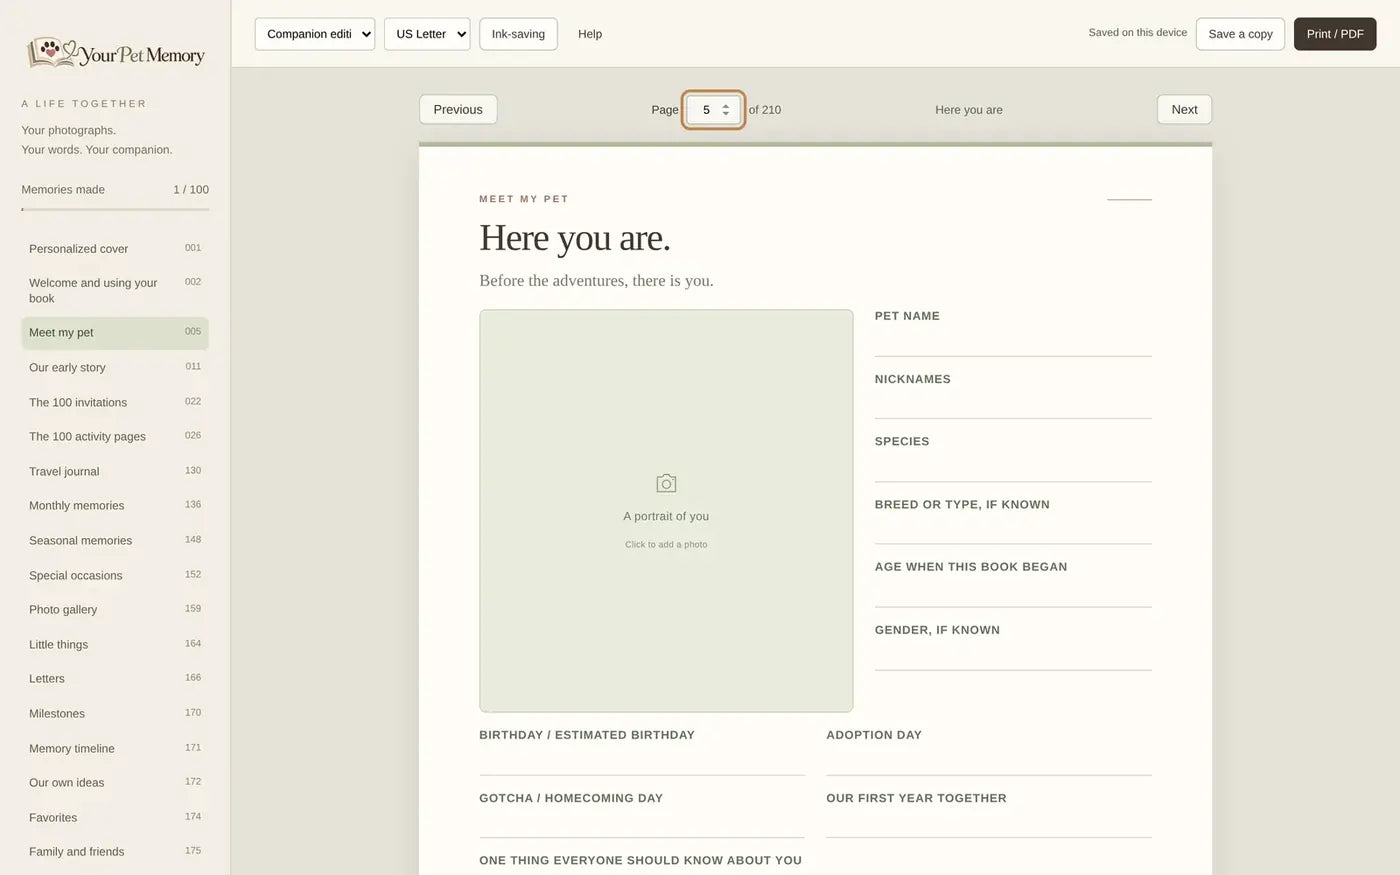The height and width of the screenshot is (875, 1400).
Task: Jump to the Photo gallery section
Action: 115,609
